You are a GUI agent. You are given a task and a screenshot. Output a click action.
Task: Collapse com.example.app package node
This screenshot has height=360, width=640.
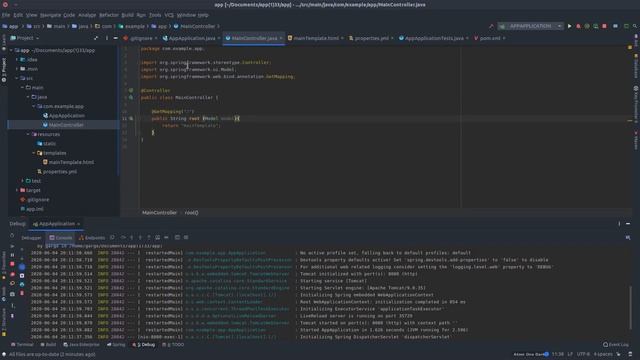(34, 107)
